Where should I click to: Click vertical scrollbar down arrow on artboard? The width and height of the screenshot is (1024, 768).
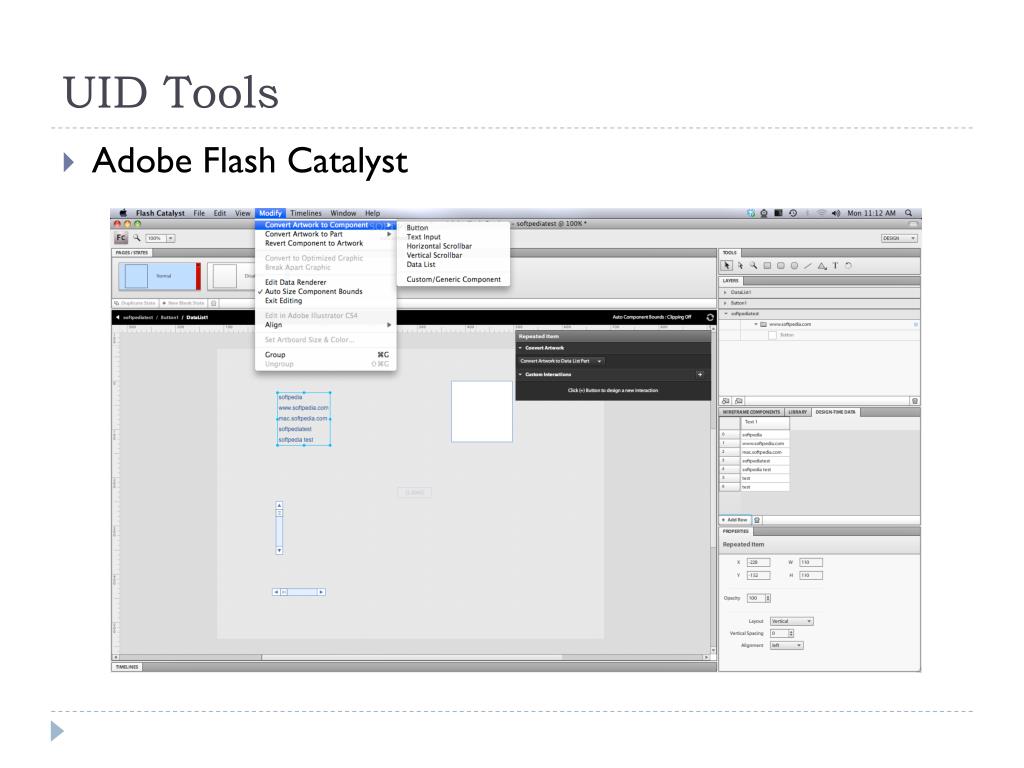click(x=280, y=551)
